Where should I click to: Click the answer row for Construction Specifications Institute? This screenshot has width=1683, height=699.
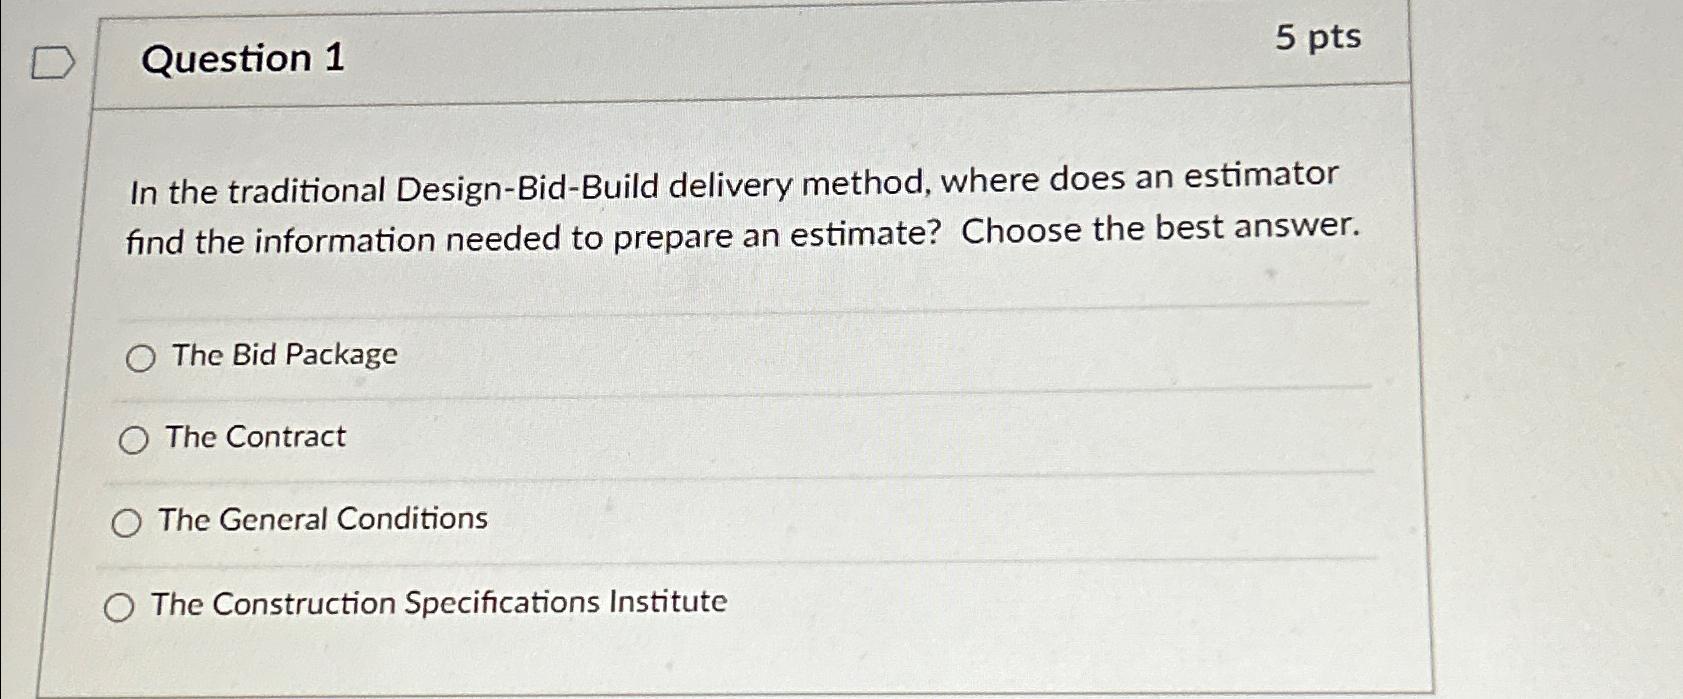[x=437, y=601]
